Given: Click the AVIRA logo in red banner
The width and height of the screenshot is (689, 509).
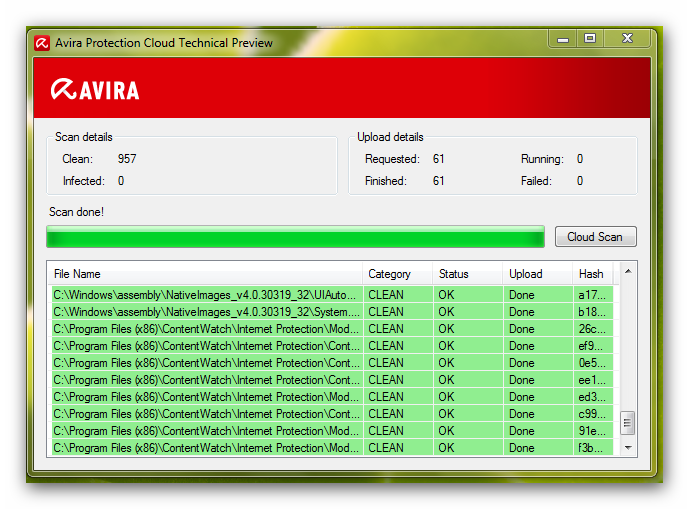Looking at the screenshot, I should (95, 90).
